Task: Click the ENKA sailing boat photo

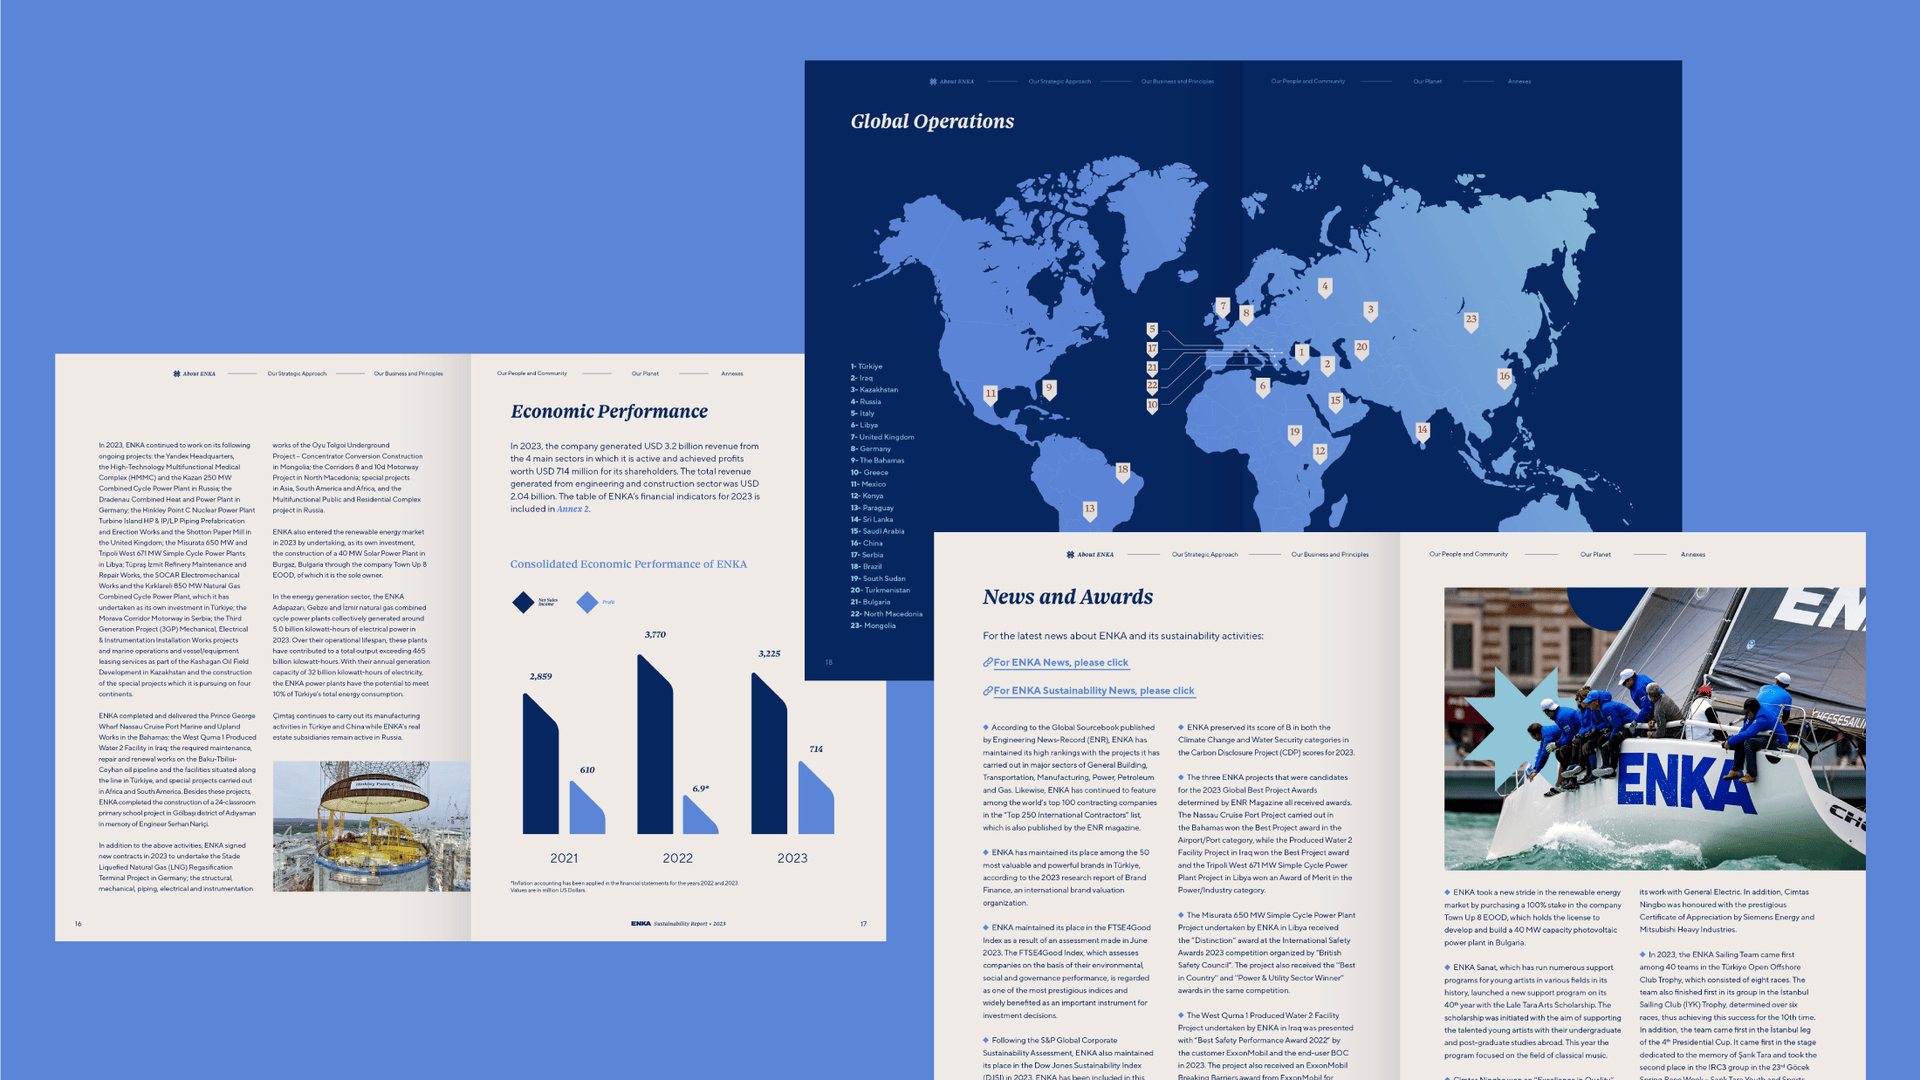Action: pos(1654,728)
